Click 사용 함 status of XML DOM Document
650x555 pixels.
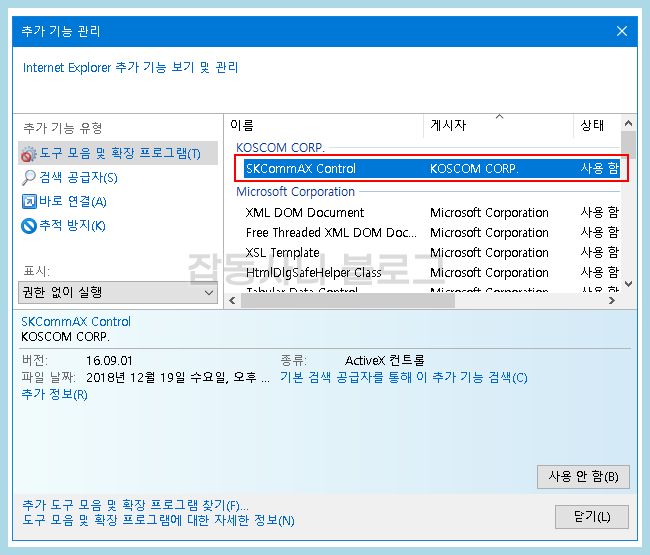coord(599,213)
